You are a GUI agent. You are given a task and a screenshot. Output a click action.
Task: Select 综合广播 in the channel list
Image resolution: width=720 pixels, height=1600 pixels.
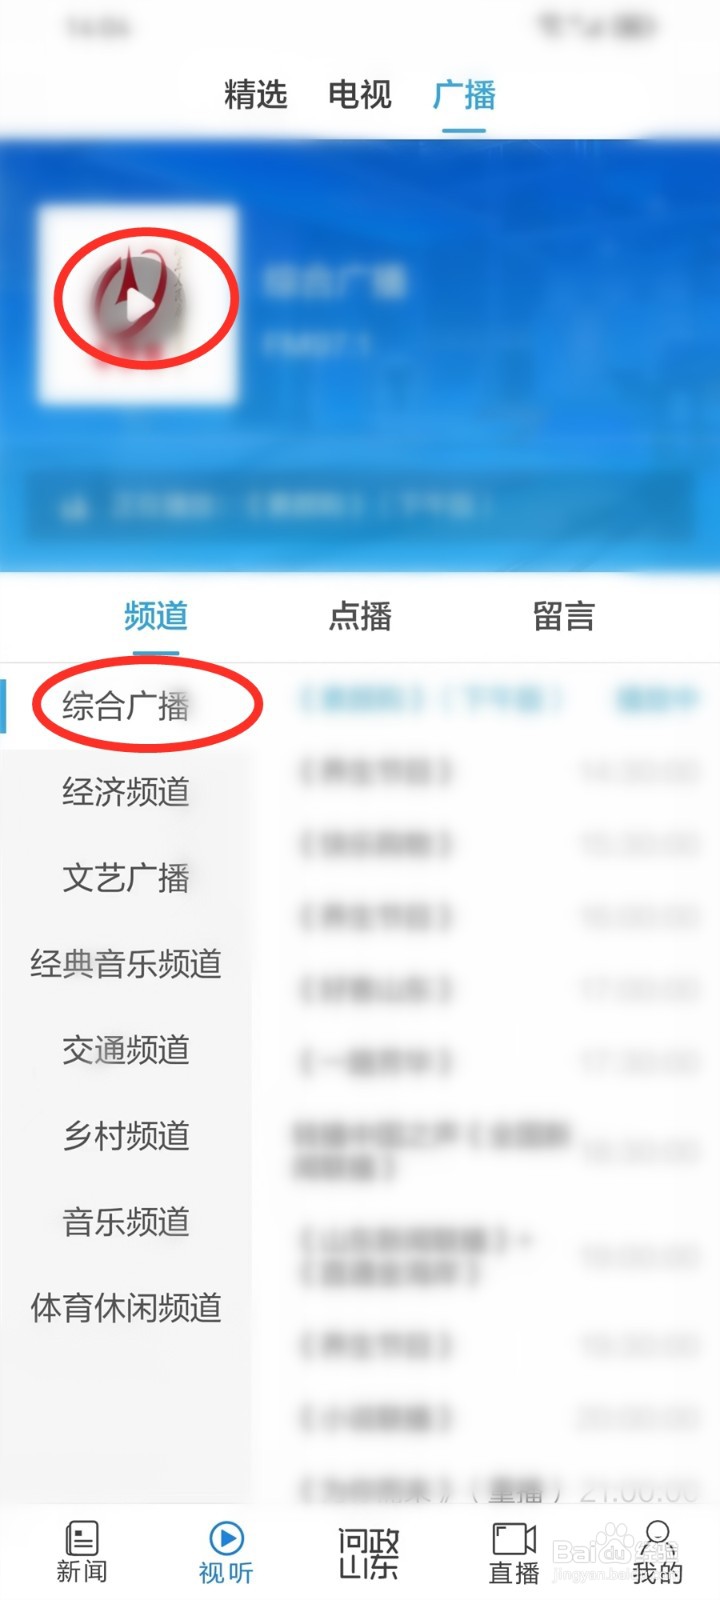coord(126,706)
